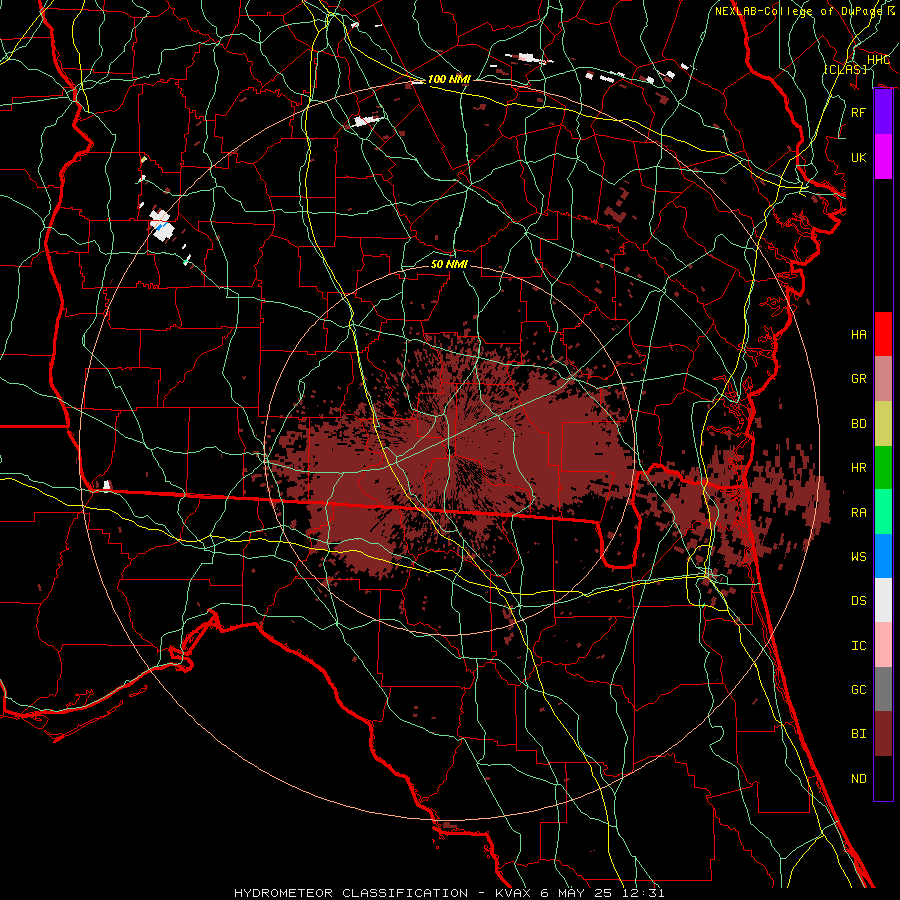Pick the RA light green legend swatch
This screenshot has height=900, width=900.
coord(883,512)
